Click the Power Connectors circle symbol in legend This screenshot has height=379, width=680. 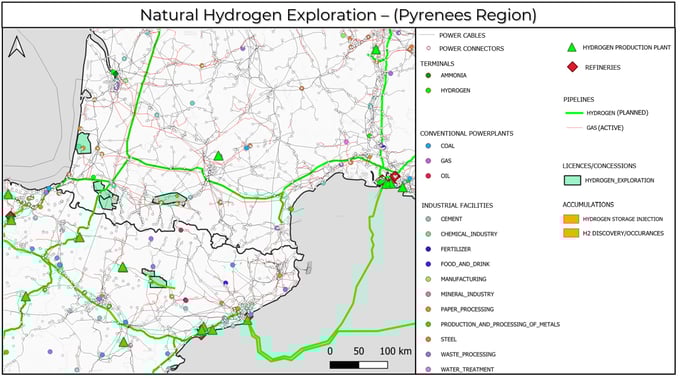428,49
